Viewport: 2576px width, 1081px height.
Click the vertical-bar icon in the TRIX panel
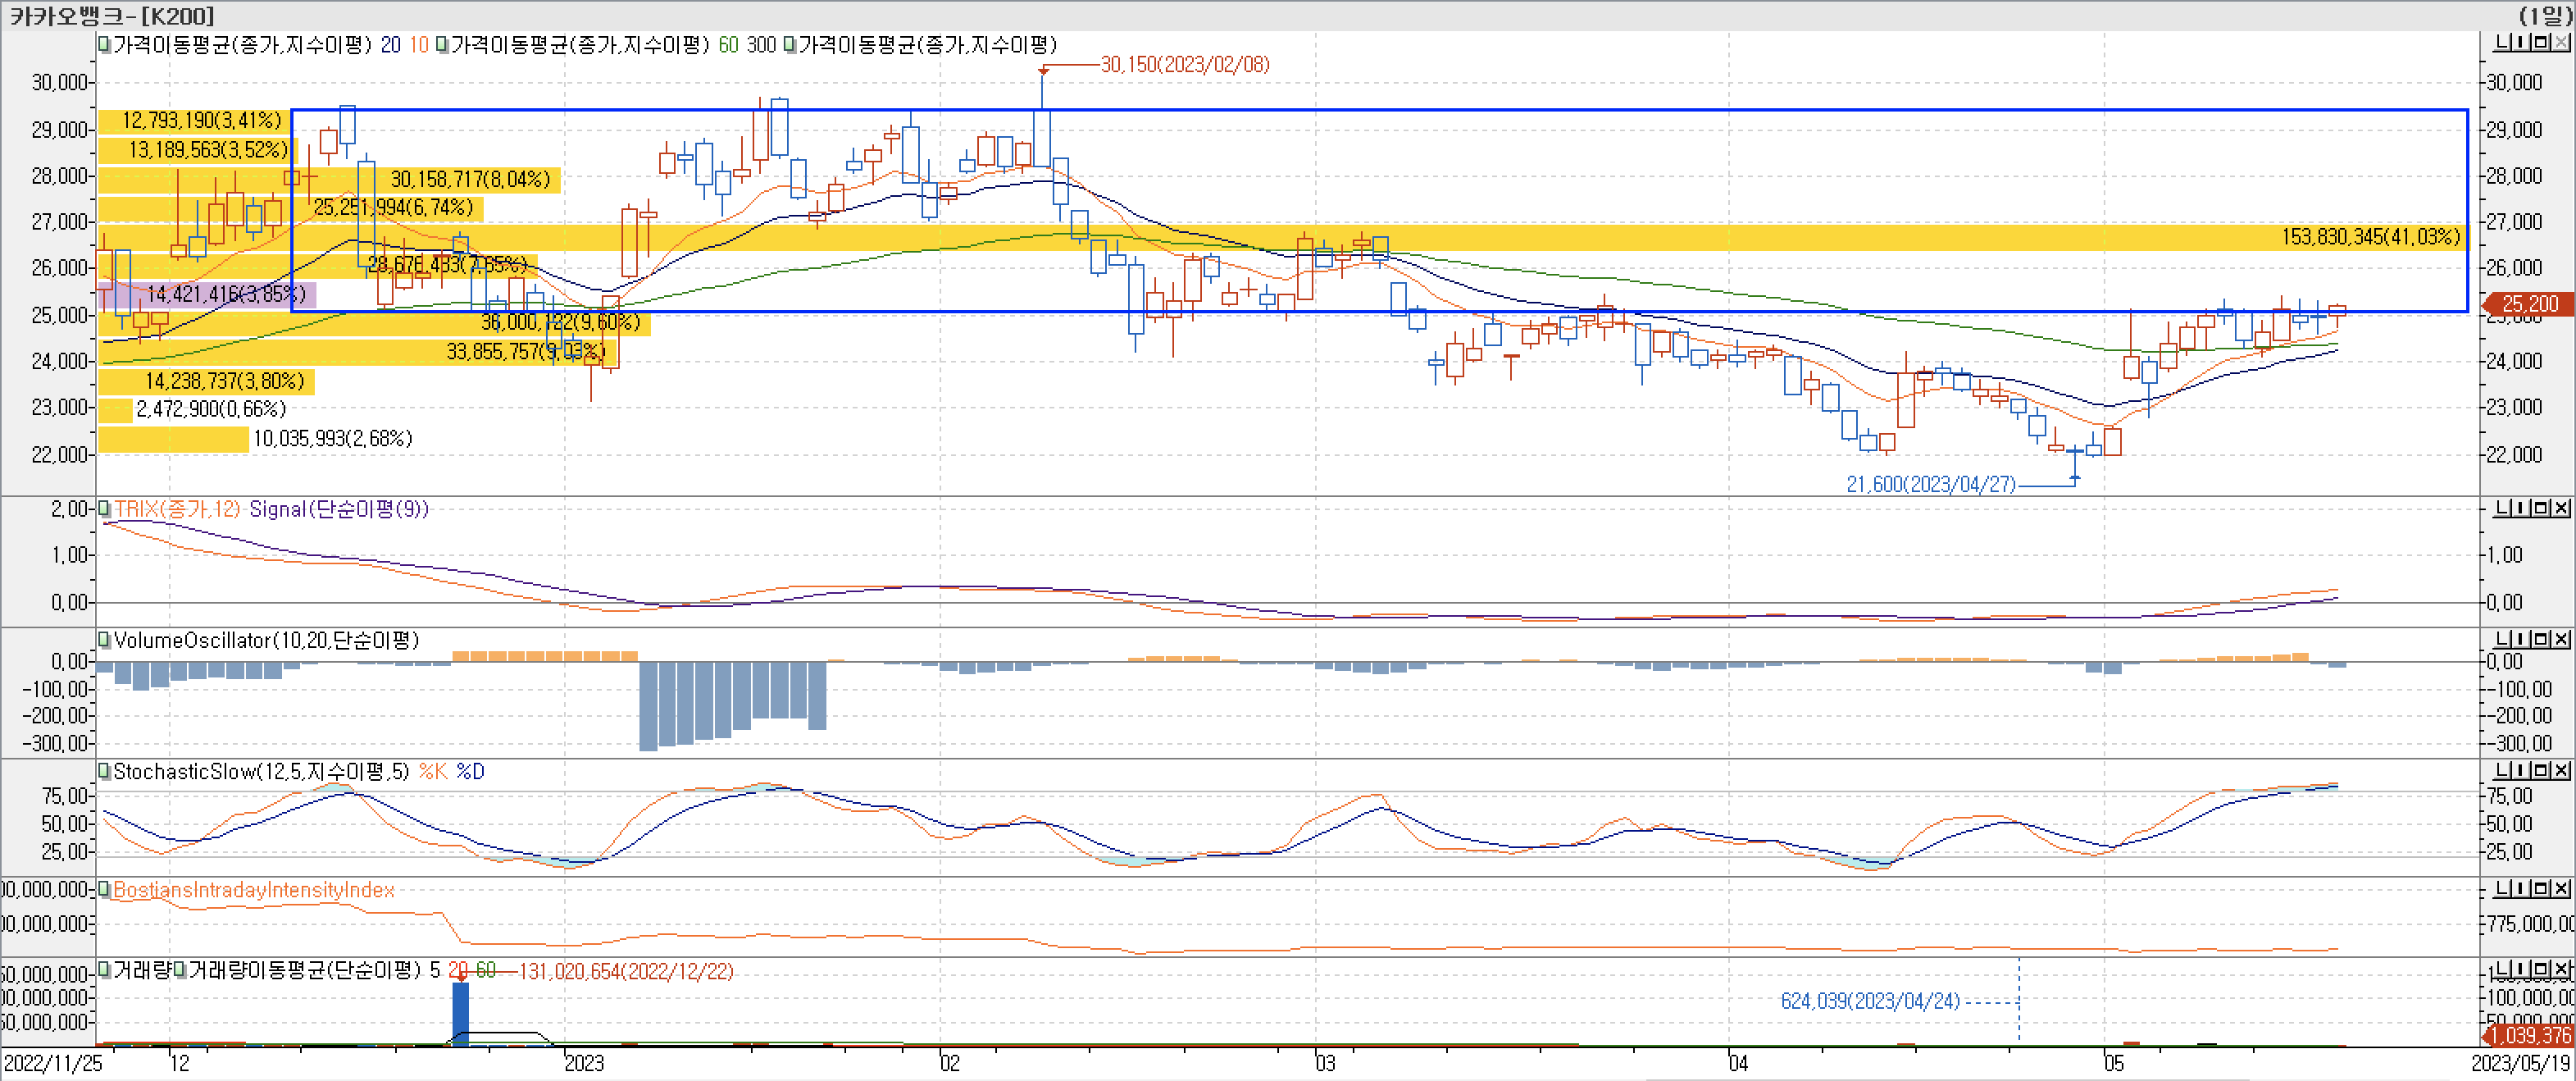pyautogui.click(x=2522, y=508)
